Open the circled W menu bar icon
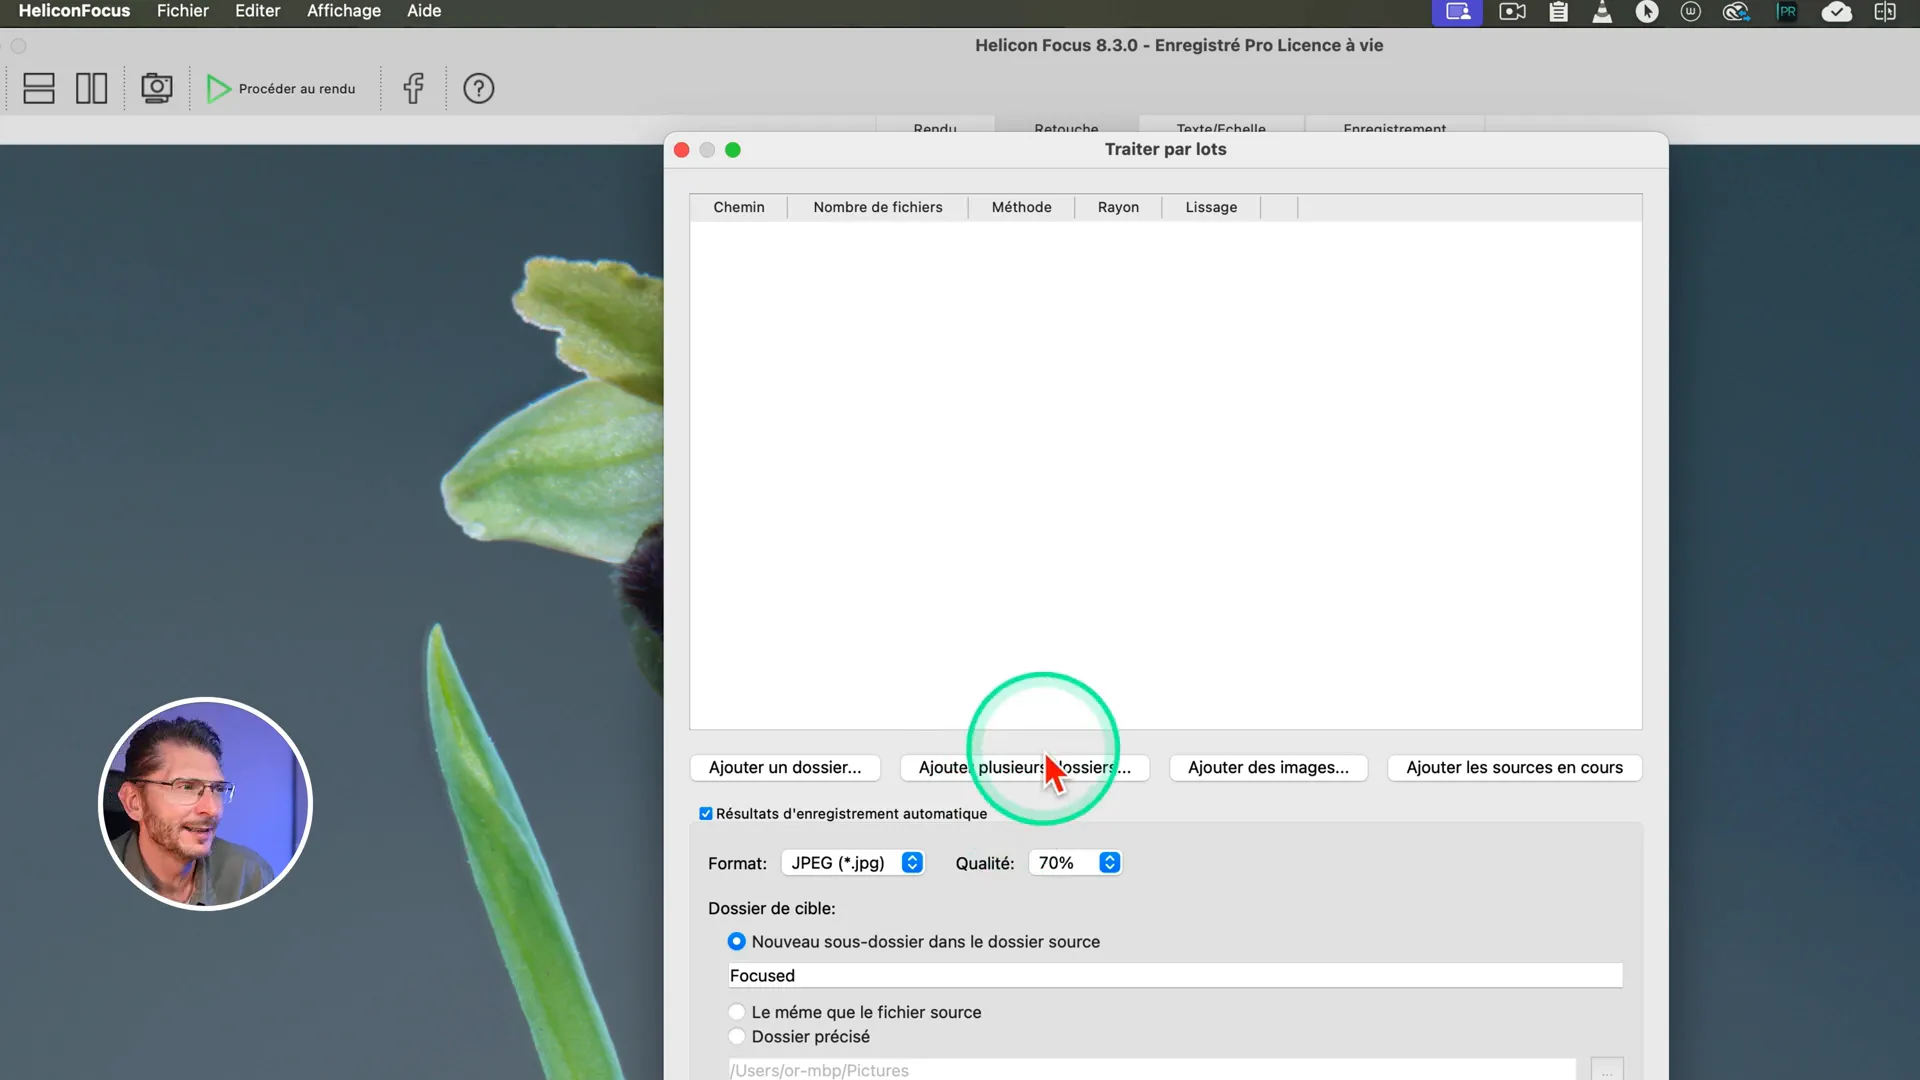The width and height of the screenshot is (1920, 1080). coord(1691,12)
